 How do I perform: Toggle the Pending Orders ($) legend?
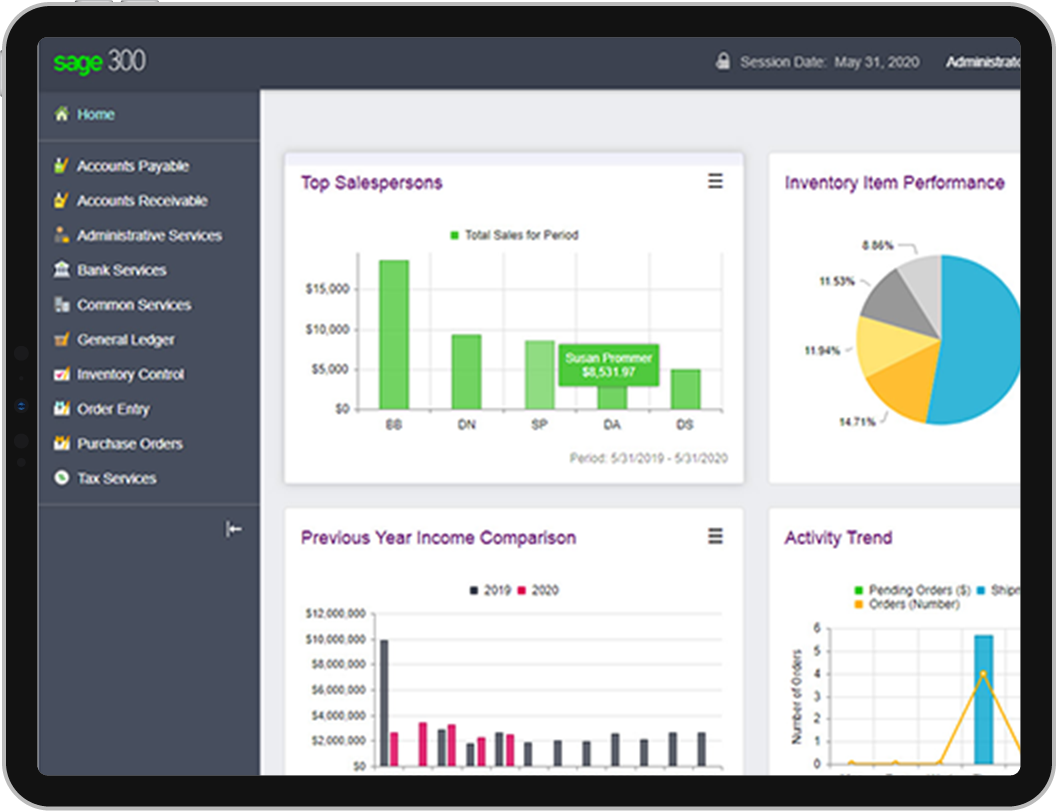pos(913,590)
